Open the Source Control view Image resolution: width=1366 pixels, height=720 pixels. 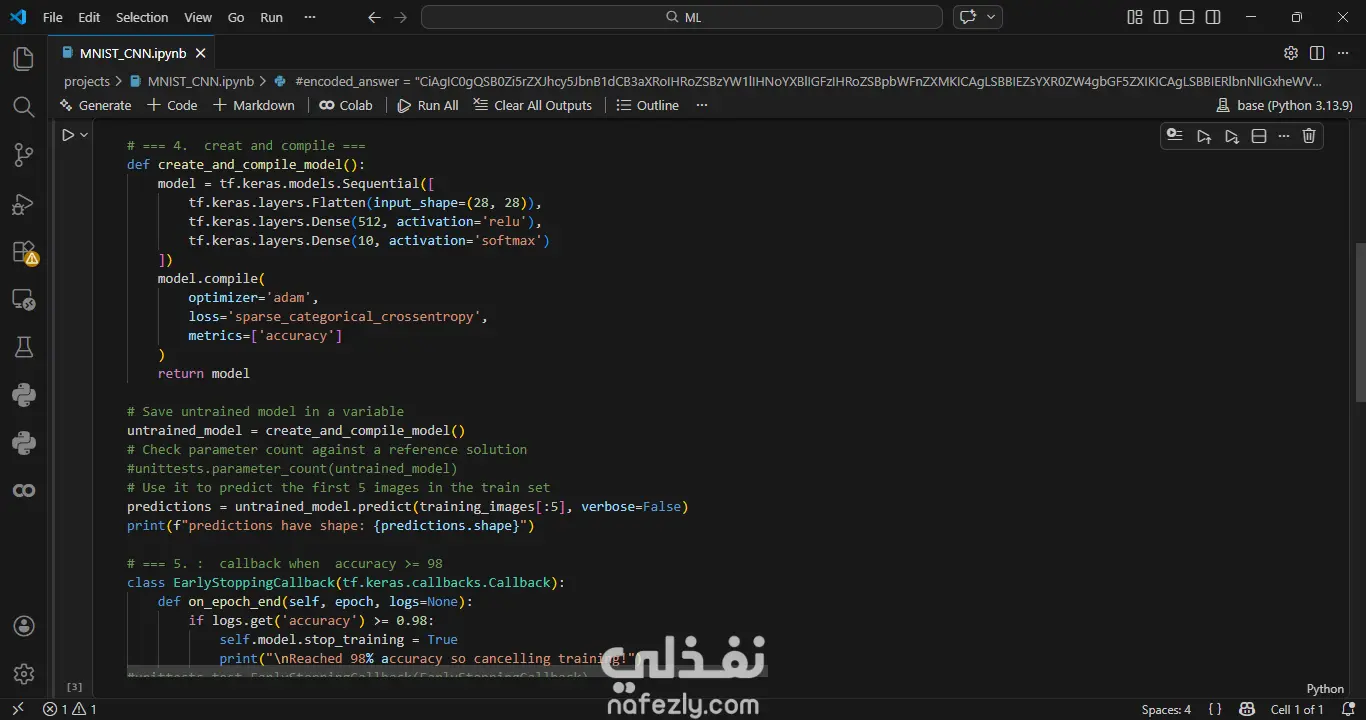click(x=24, y=155)
